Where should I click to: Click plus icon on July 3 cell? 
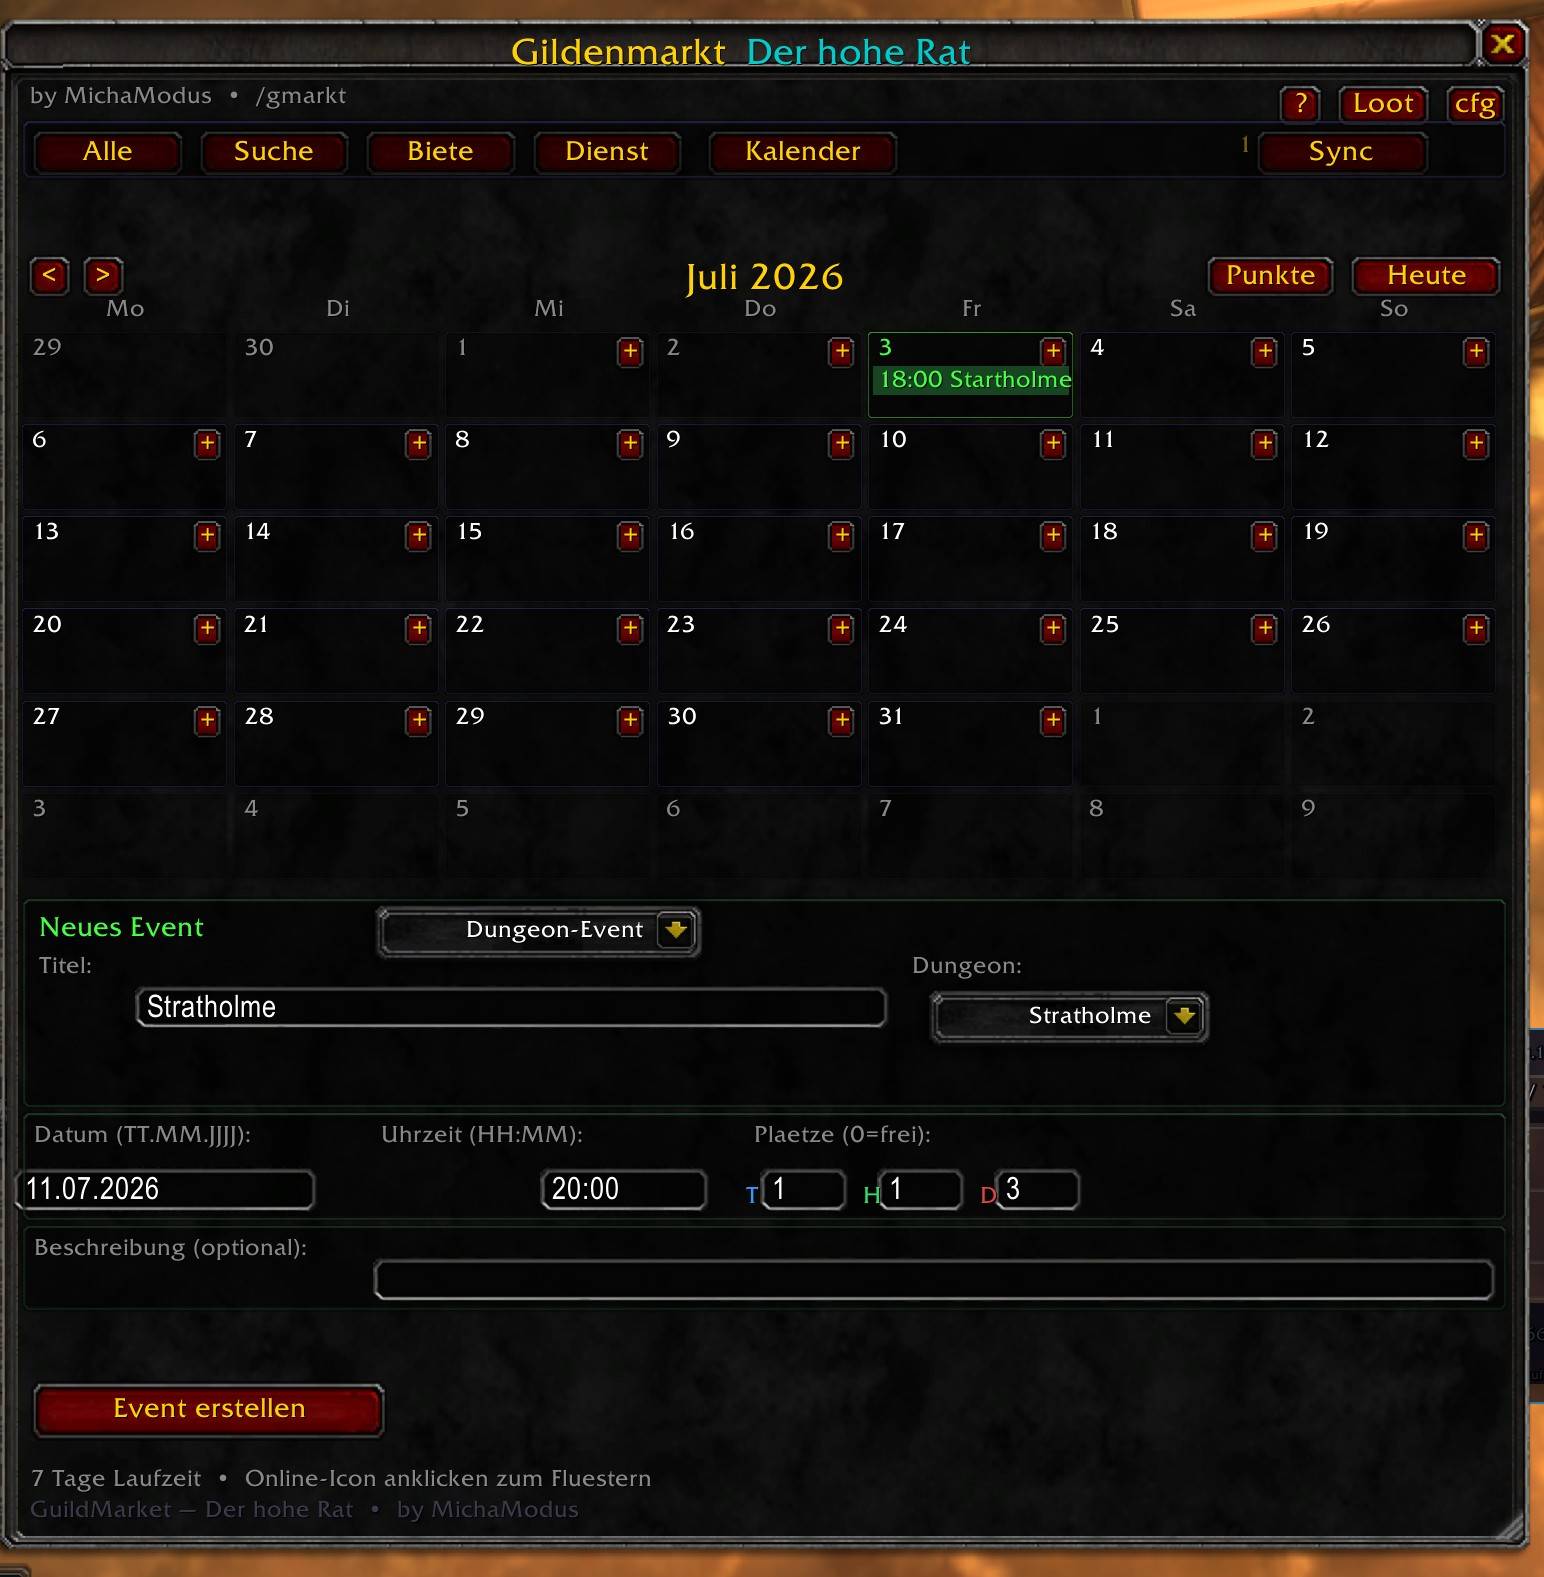(1053, 351)
